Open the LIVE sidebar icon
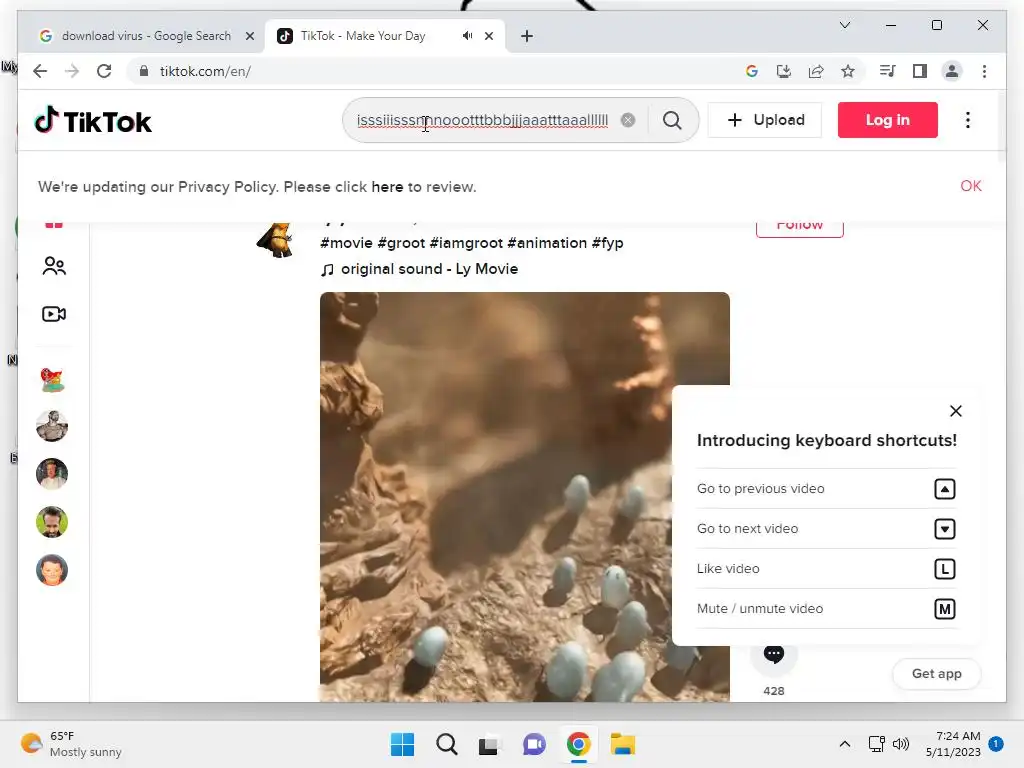 pos(54,314)
